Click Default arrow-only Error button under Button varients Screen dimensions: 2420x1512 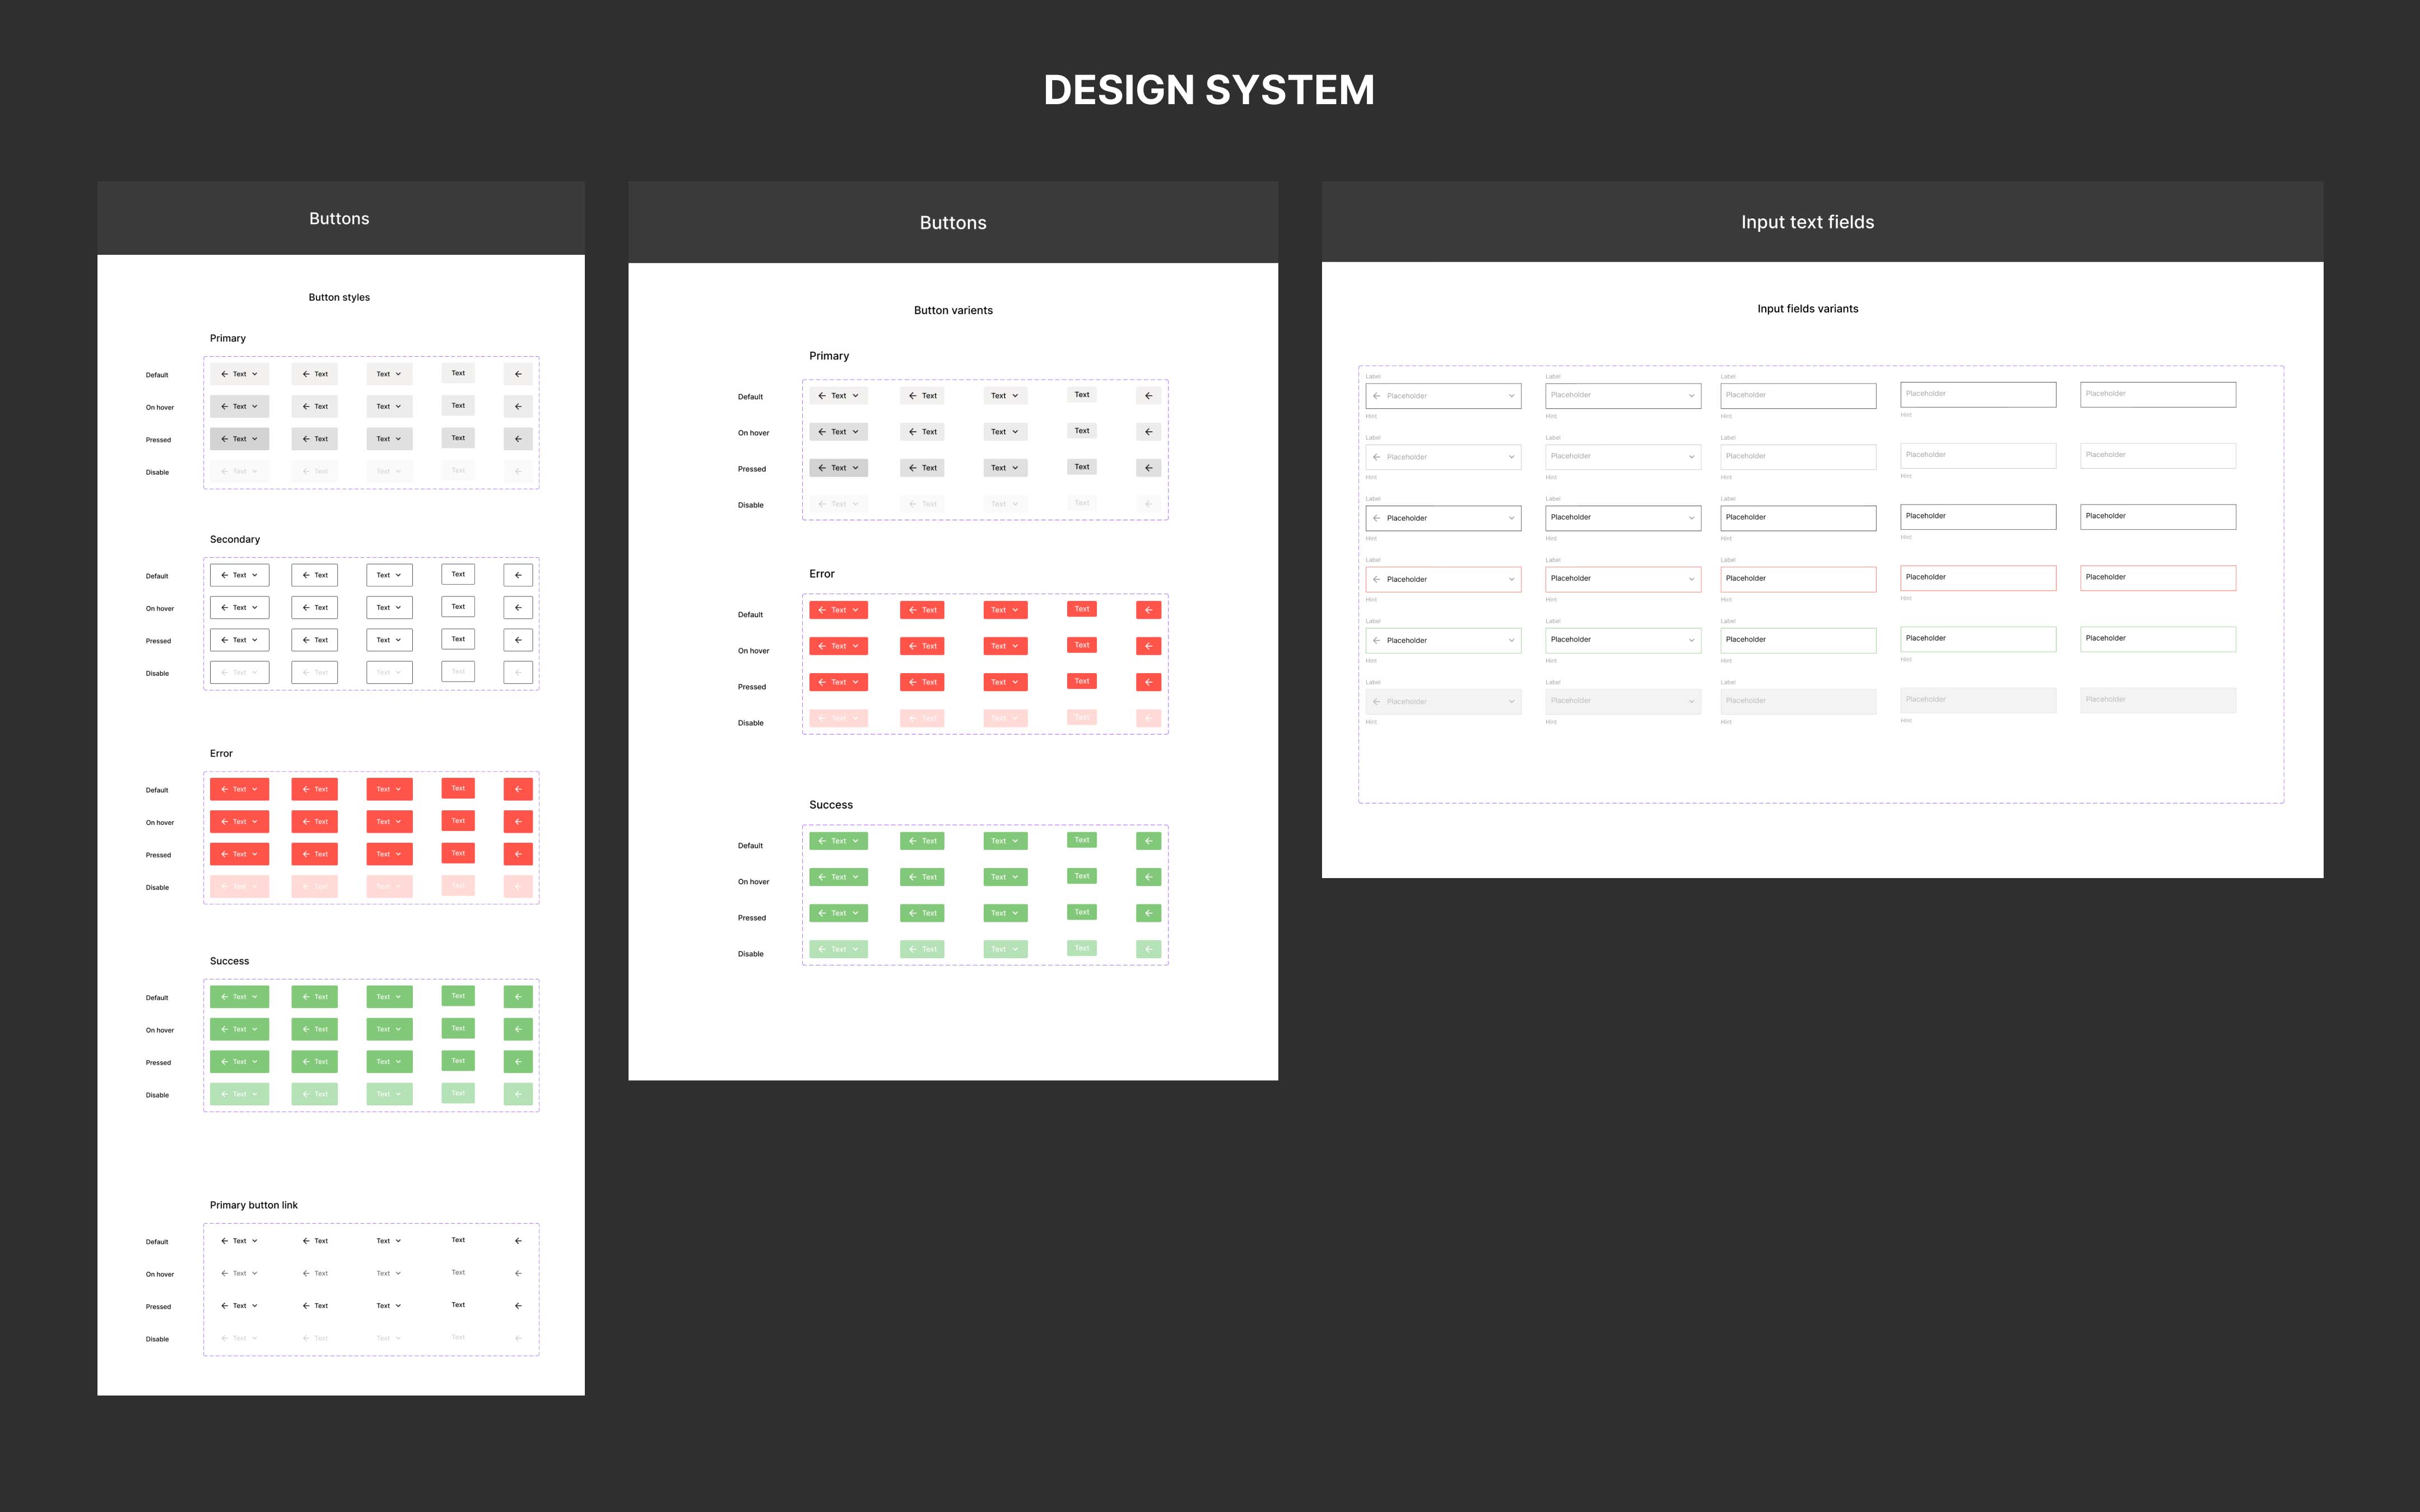pyautogui.click(x=1148, y=610)
